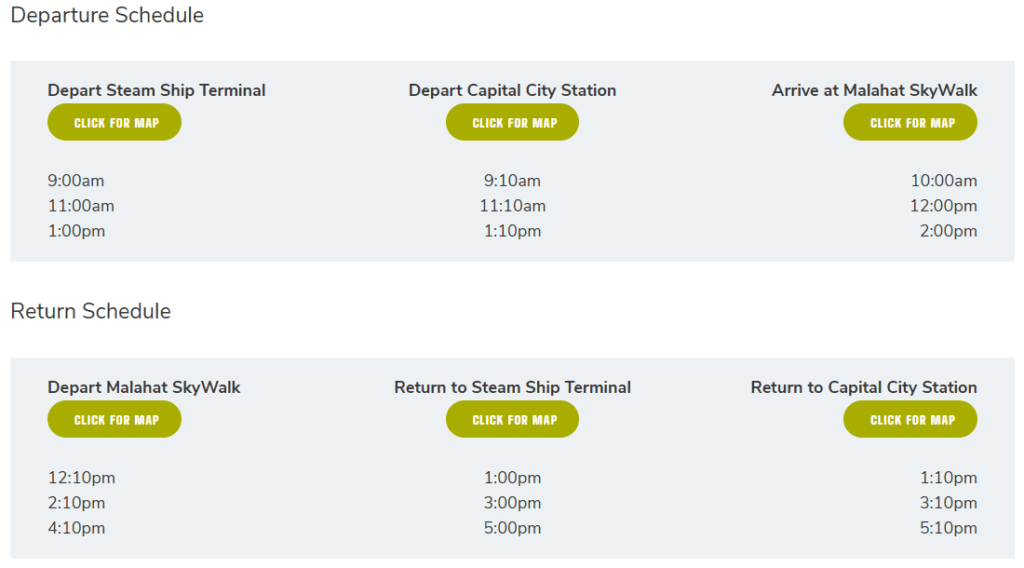1024x568 pixels.
Task: Click the Depart Steam Ship Terminal label
Action: pyautogui.click(x=157, y=90)
